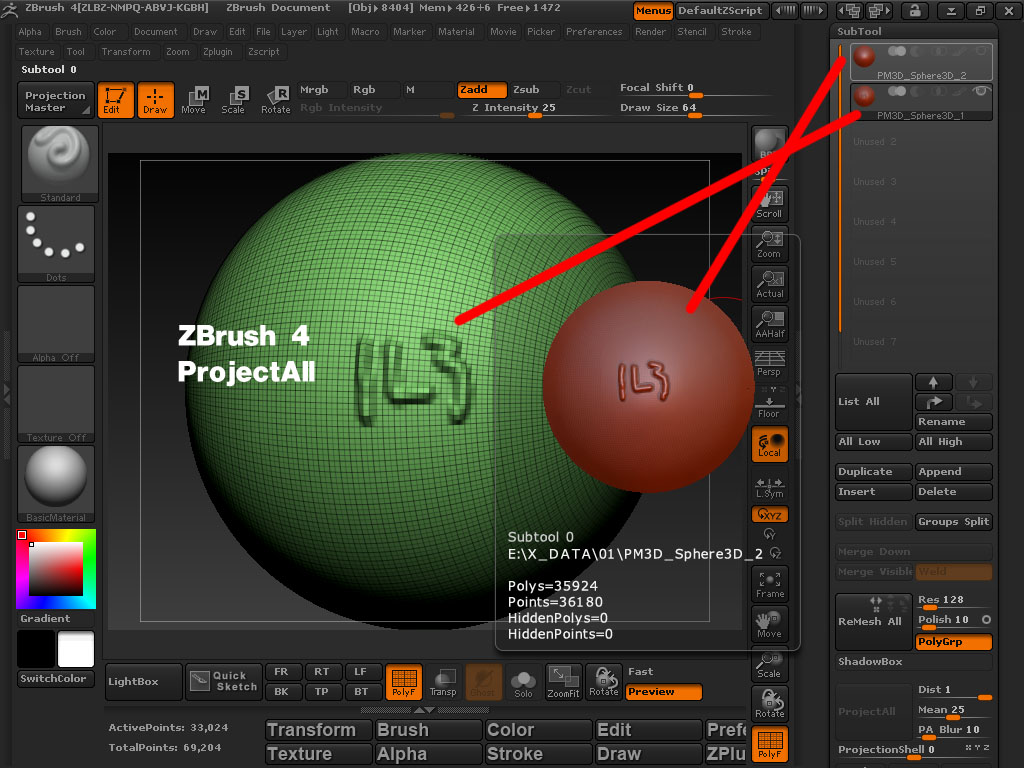
Task: Open the Render menu
Action: (x=650, y=31)
